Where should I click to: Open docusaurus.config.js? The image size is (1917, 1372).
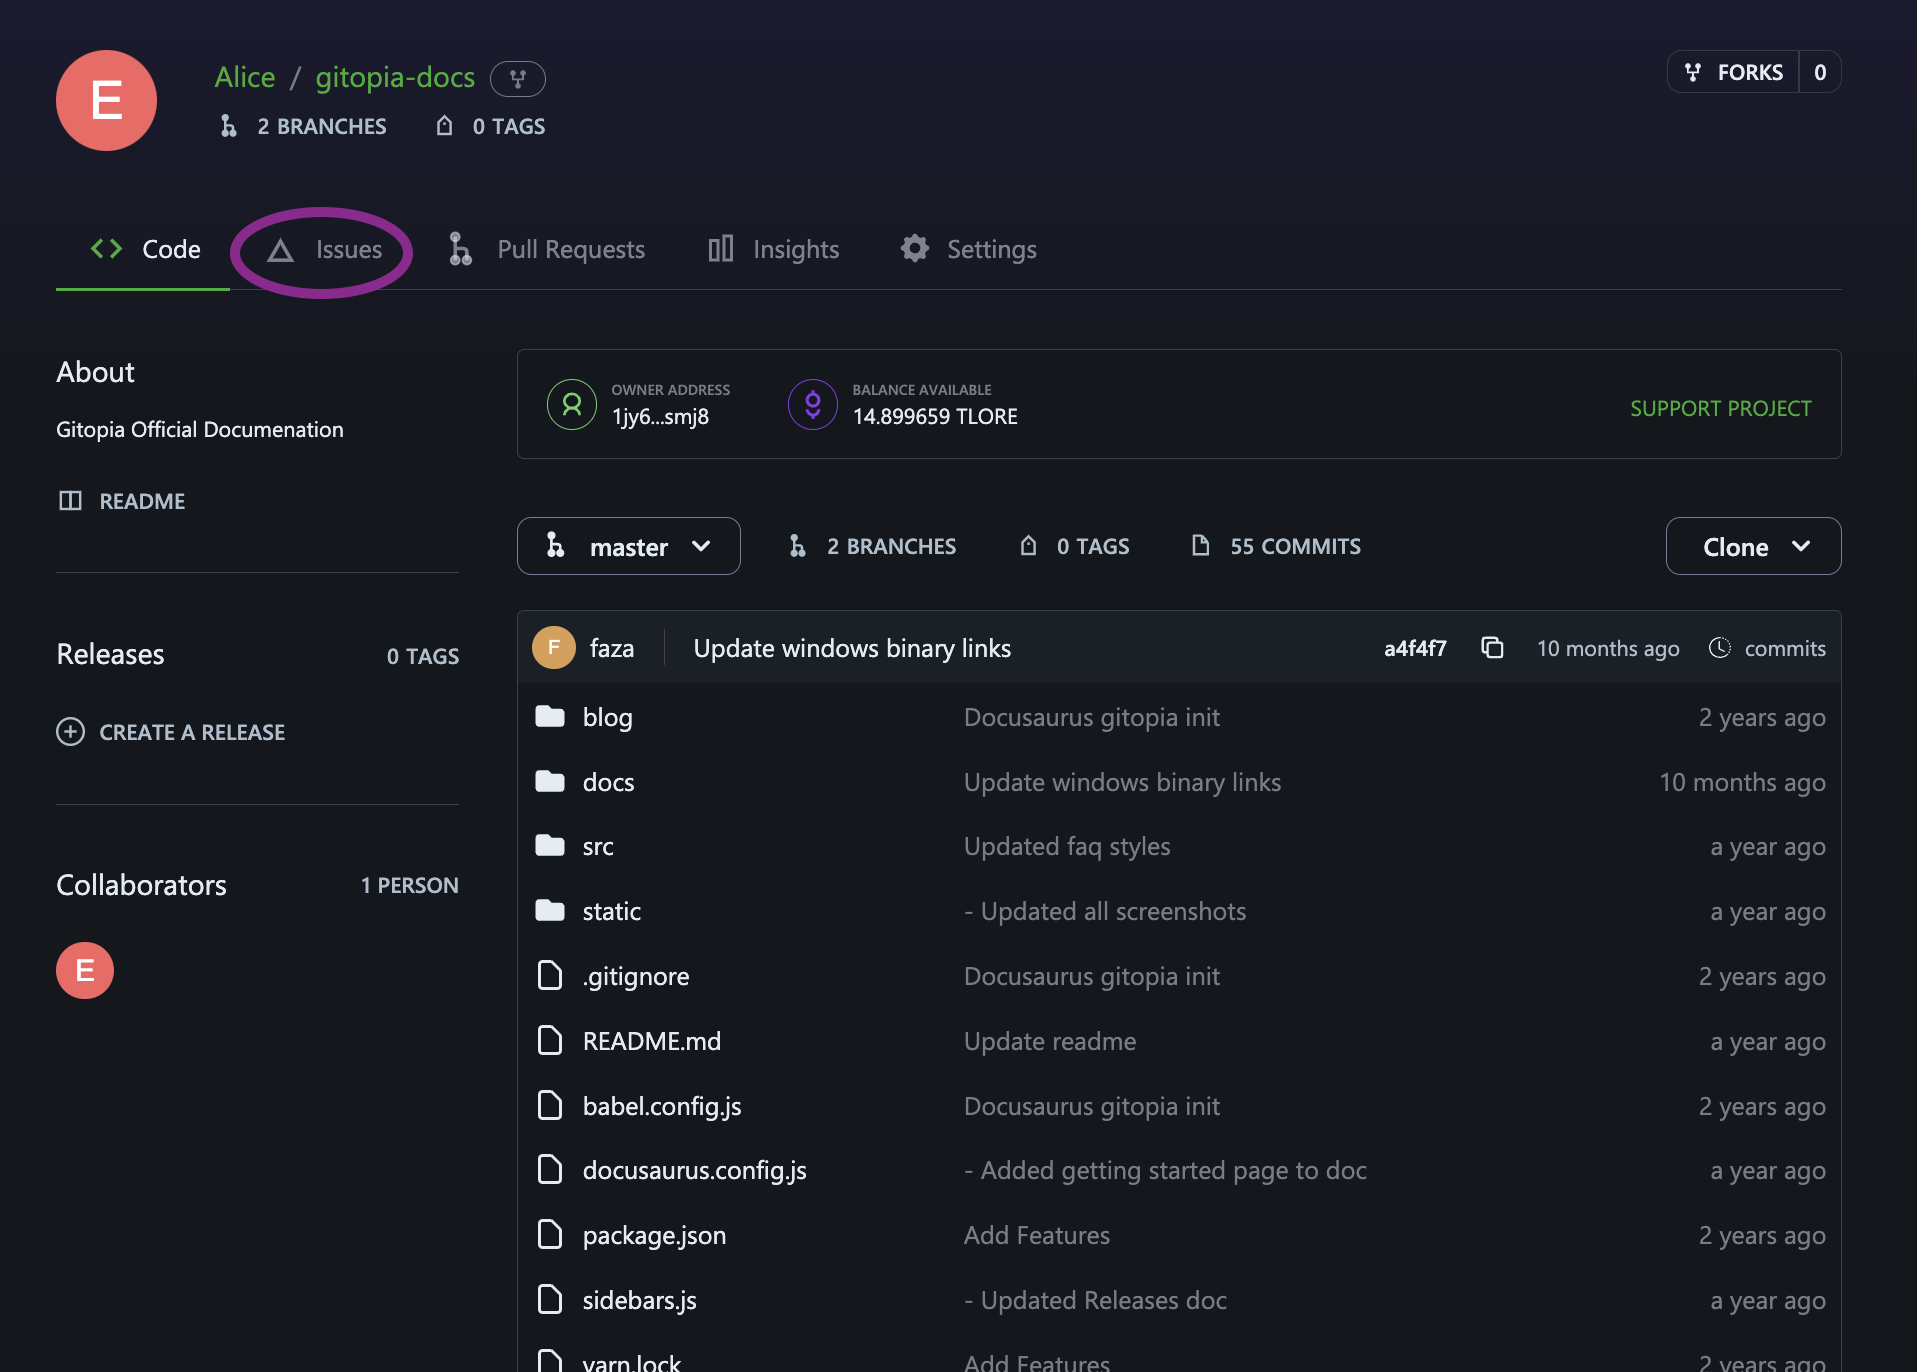[694, 1170]
